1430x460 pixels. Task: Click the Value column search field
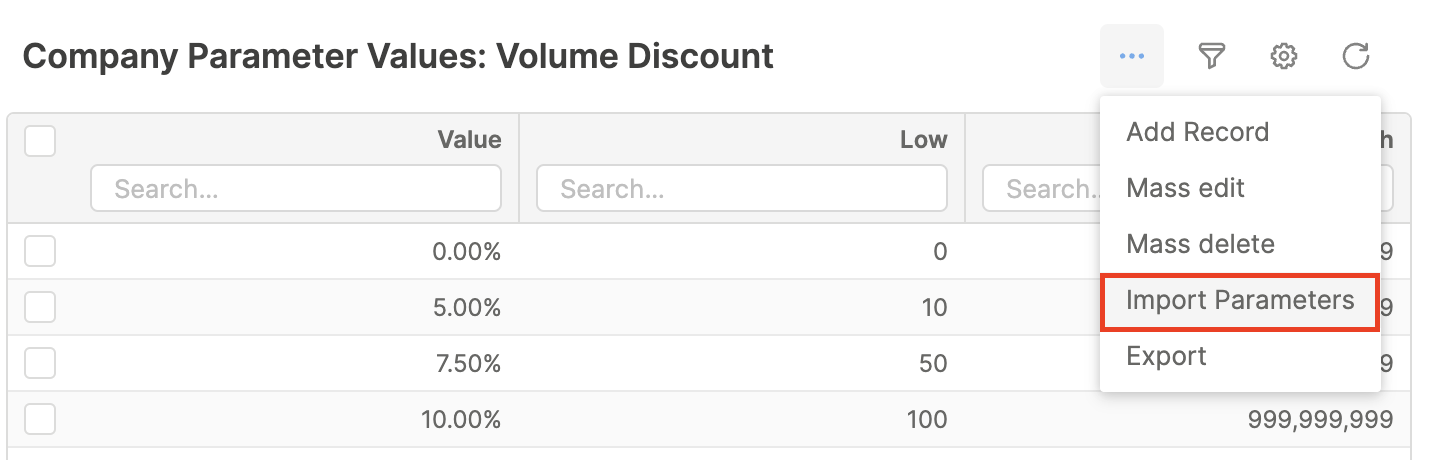(295, 188)
